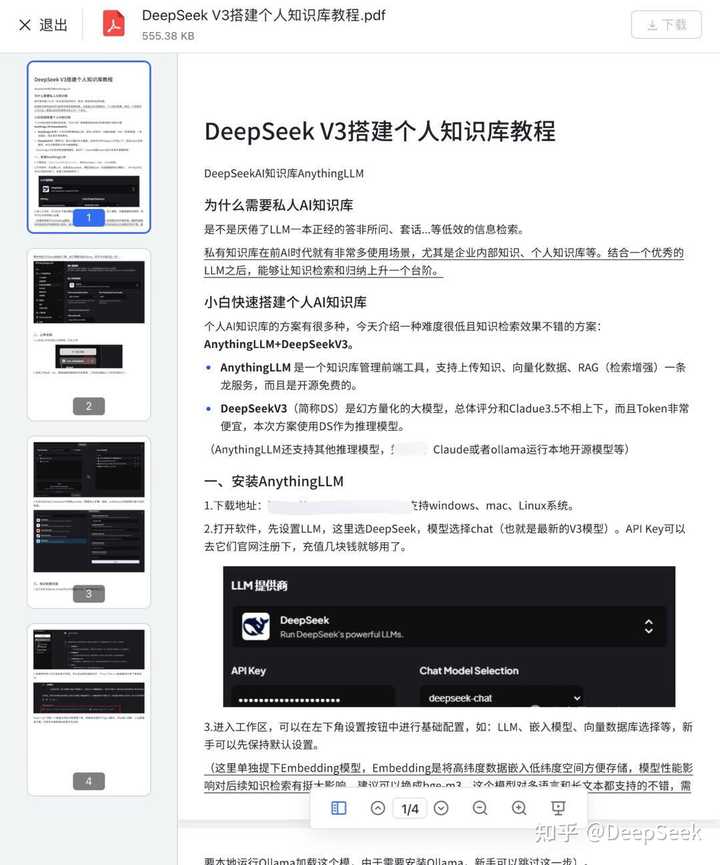Click the document title heading

pyautogui.click(x=380, y=131)
